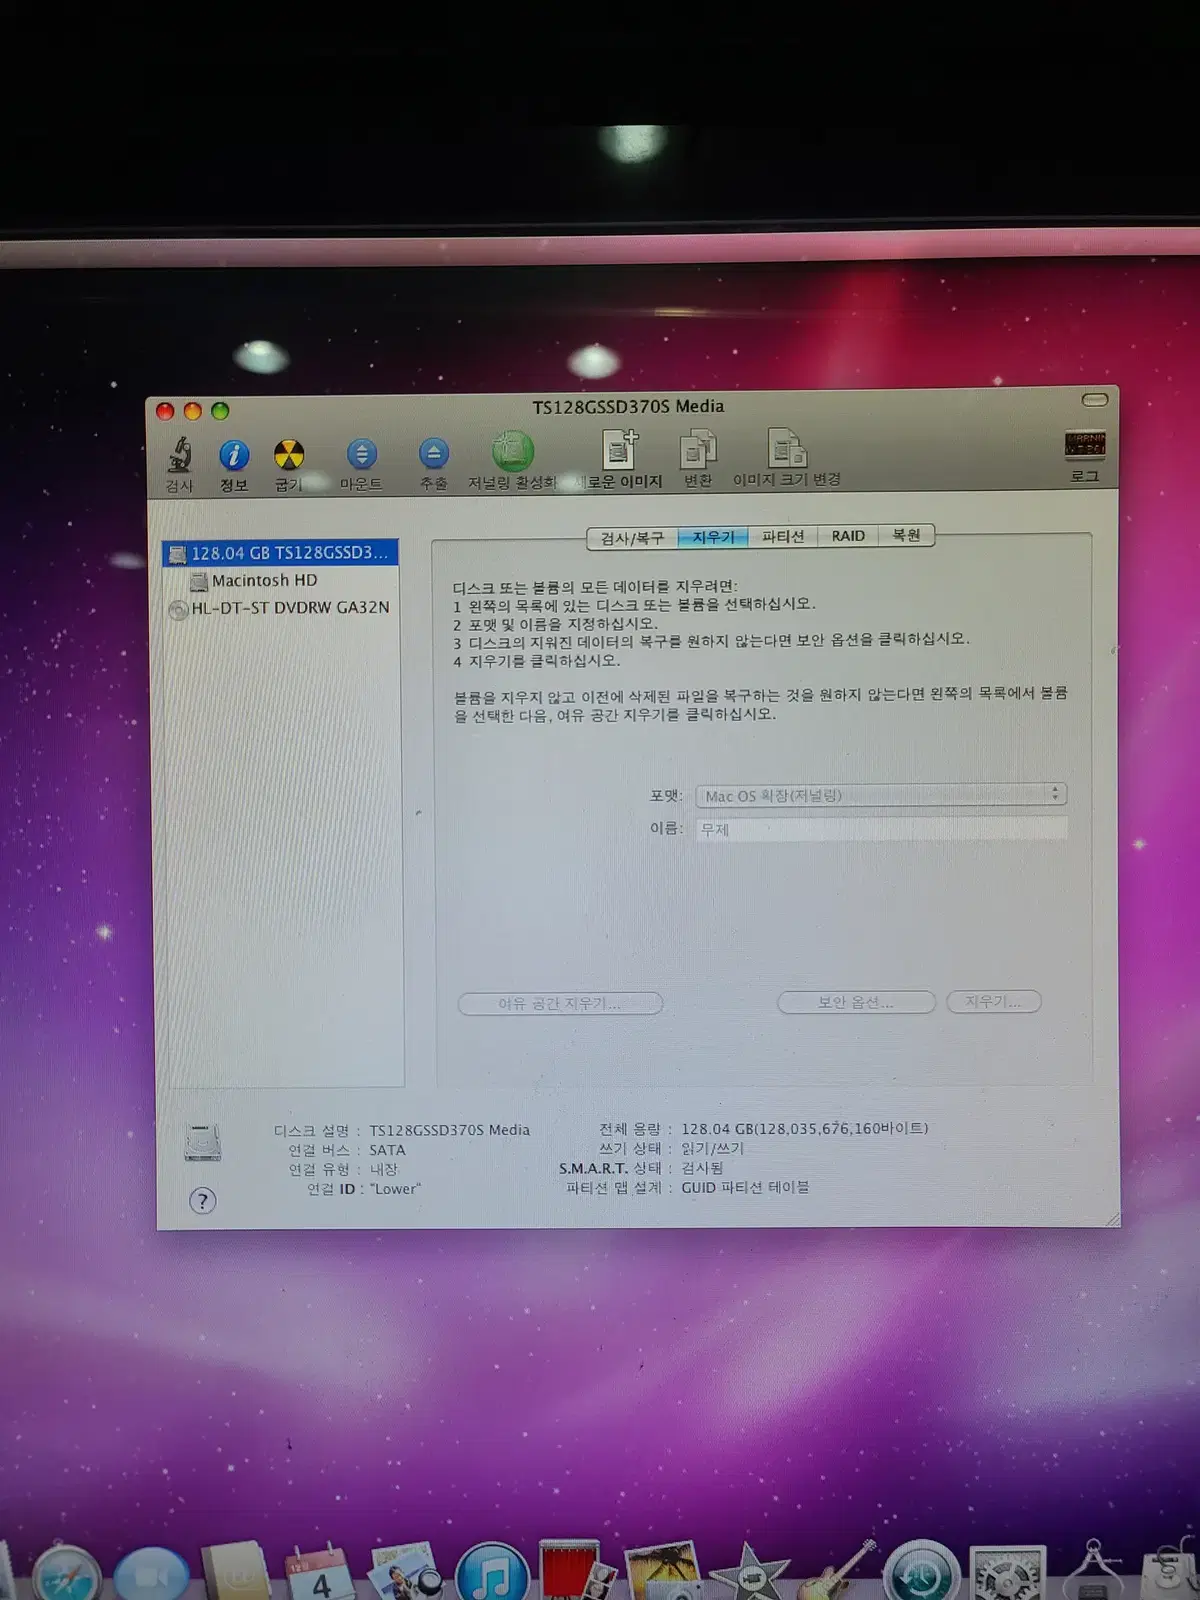
Task: Open the 포맷 dropdown showing Mac OS 확장(저널링)
Action: point(881,795)
